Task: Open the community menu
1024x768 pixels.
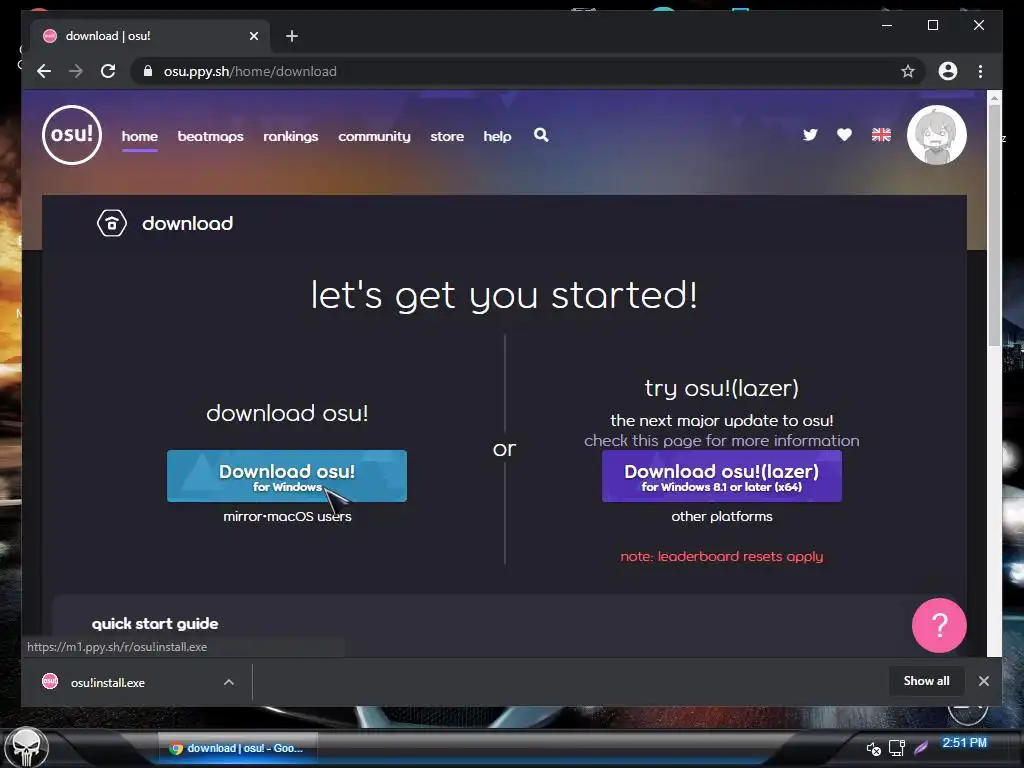Action: coord(374,136)
